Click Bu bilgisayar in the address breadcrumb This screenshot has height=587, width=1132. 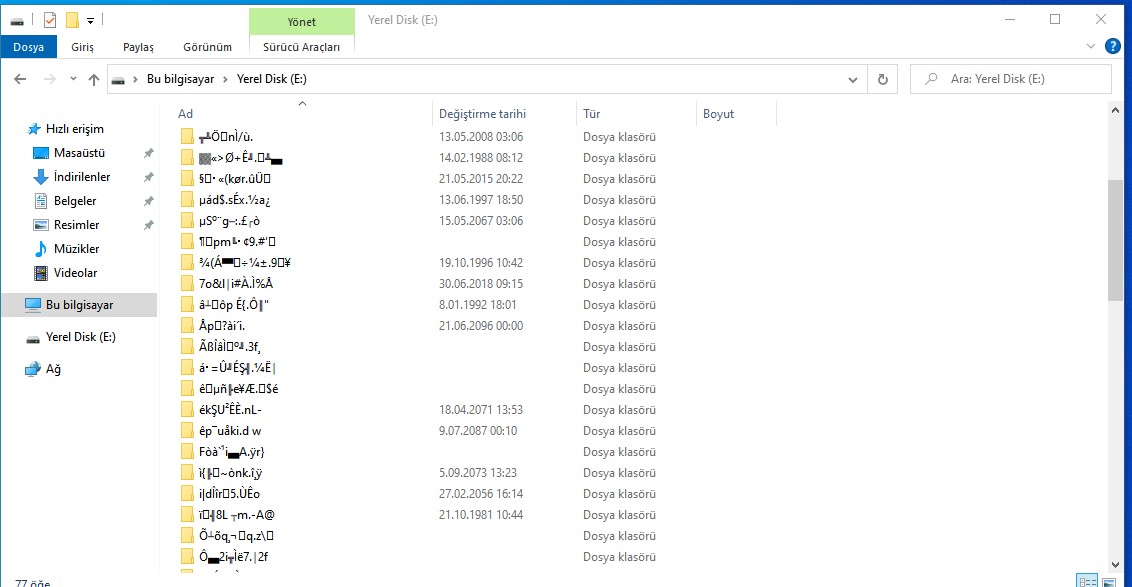pos(181,79)
